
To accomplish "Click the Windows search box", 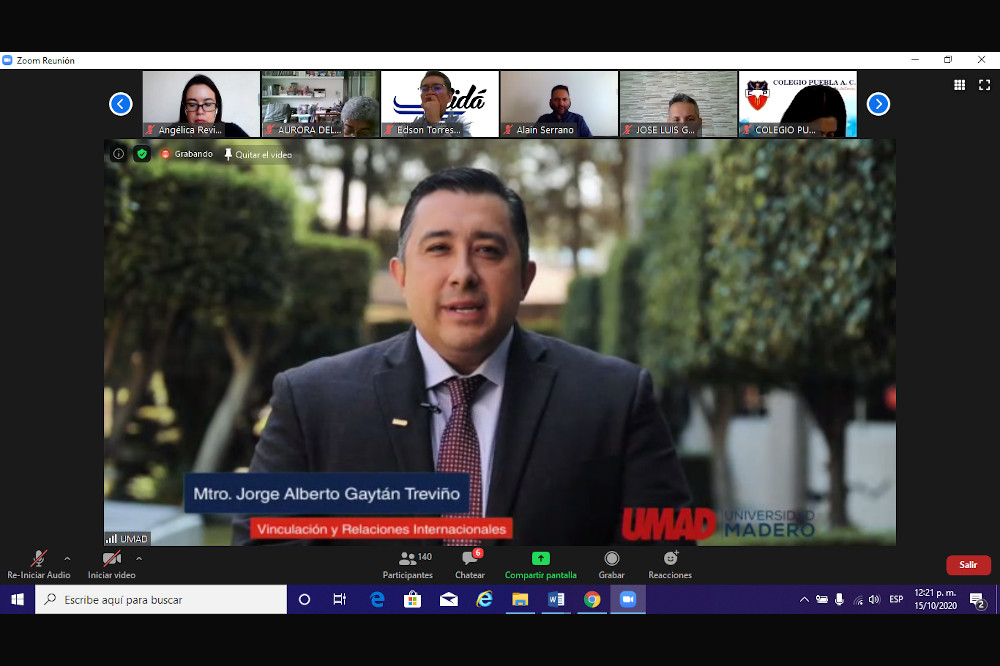I will point(162,600).
